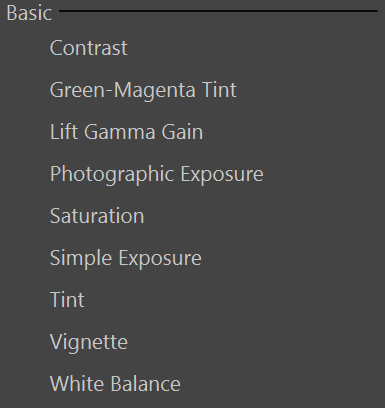Select the Contrast effect
The width and height of the screenshot is (385, 408).
[x=88, y=48]
